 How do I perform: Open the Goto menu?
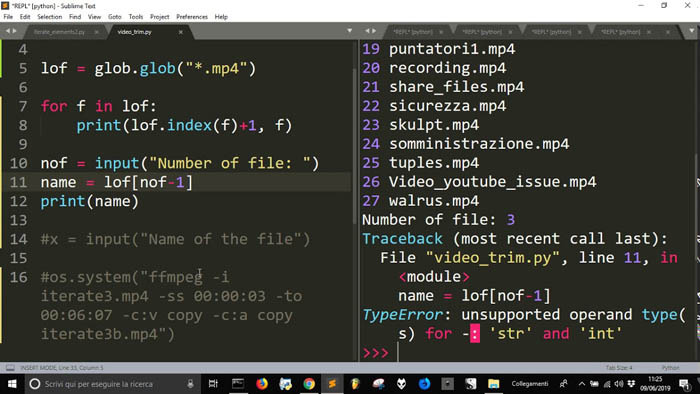[x=115, y=17]
